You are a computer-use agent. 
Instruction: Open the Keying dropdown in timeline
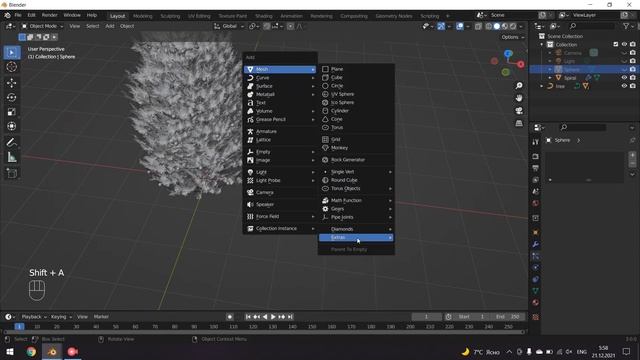[x=61, y=317]
